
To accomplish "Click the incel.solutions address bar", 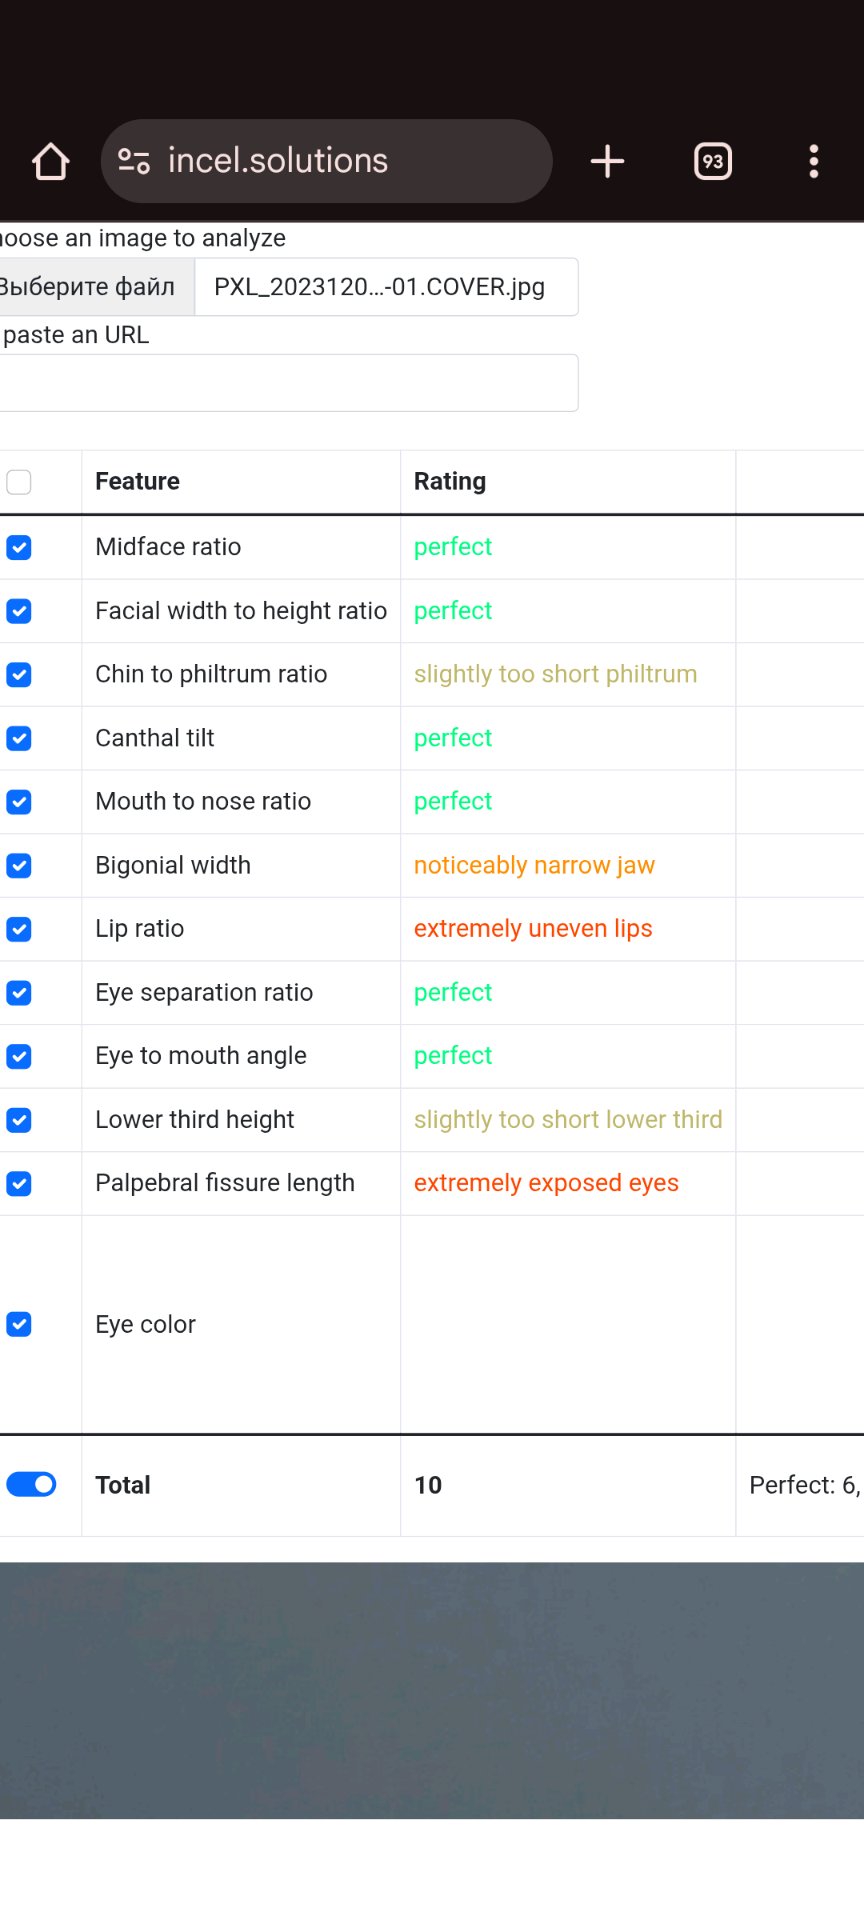I will [330, 161].
